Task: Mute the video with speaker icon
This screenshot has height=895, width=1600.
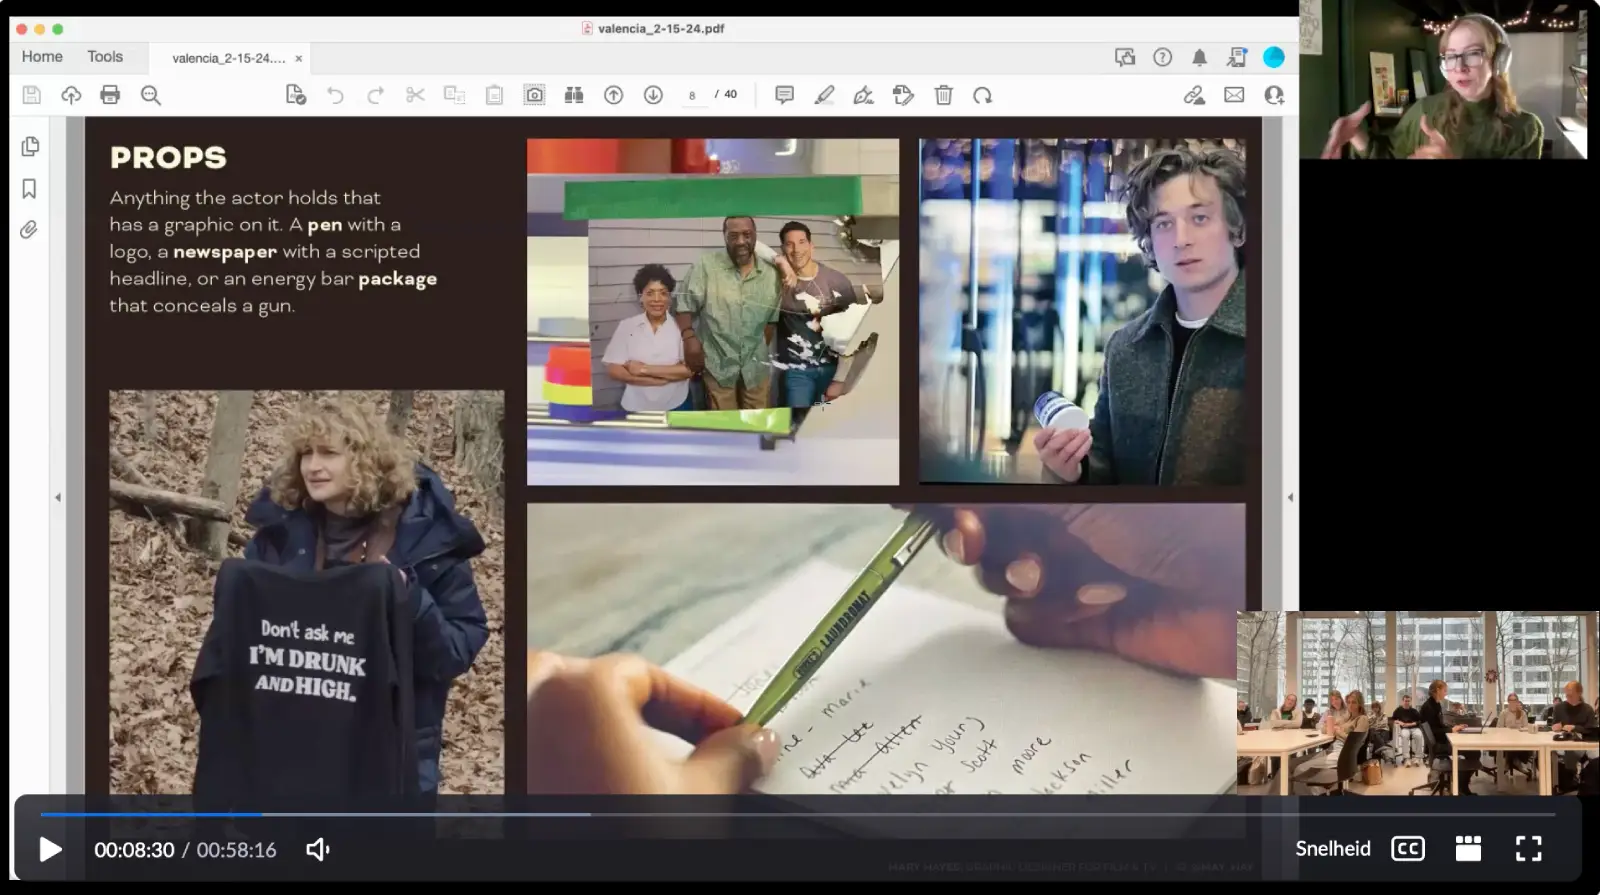Action: coord(318,850)
